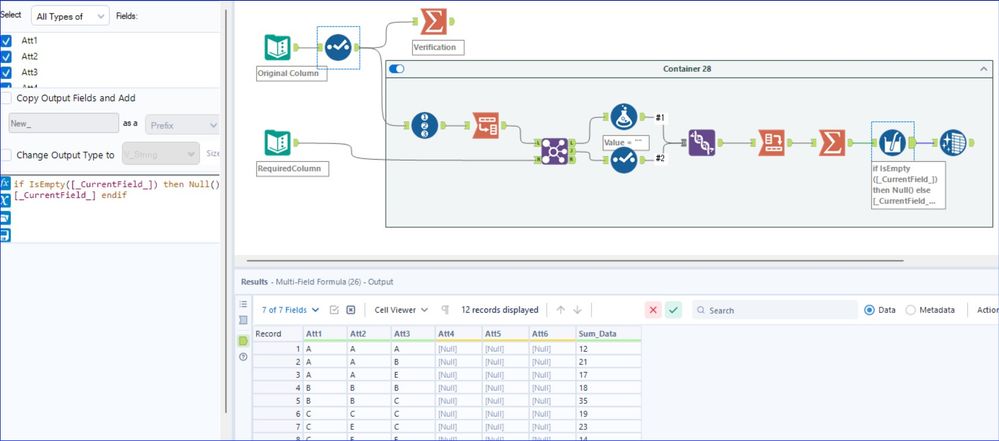
Task: Click the X variables icon in expression editor
Action: [x=5, y=201]
